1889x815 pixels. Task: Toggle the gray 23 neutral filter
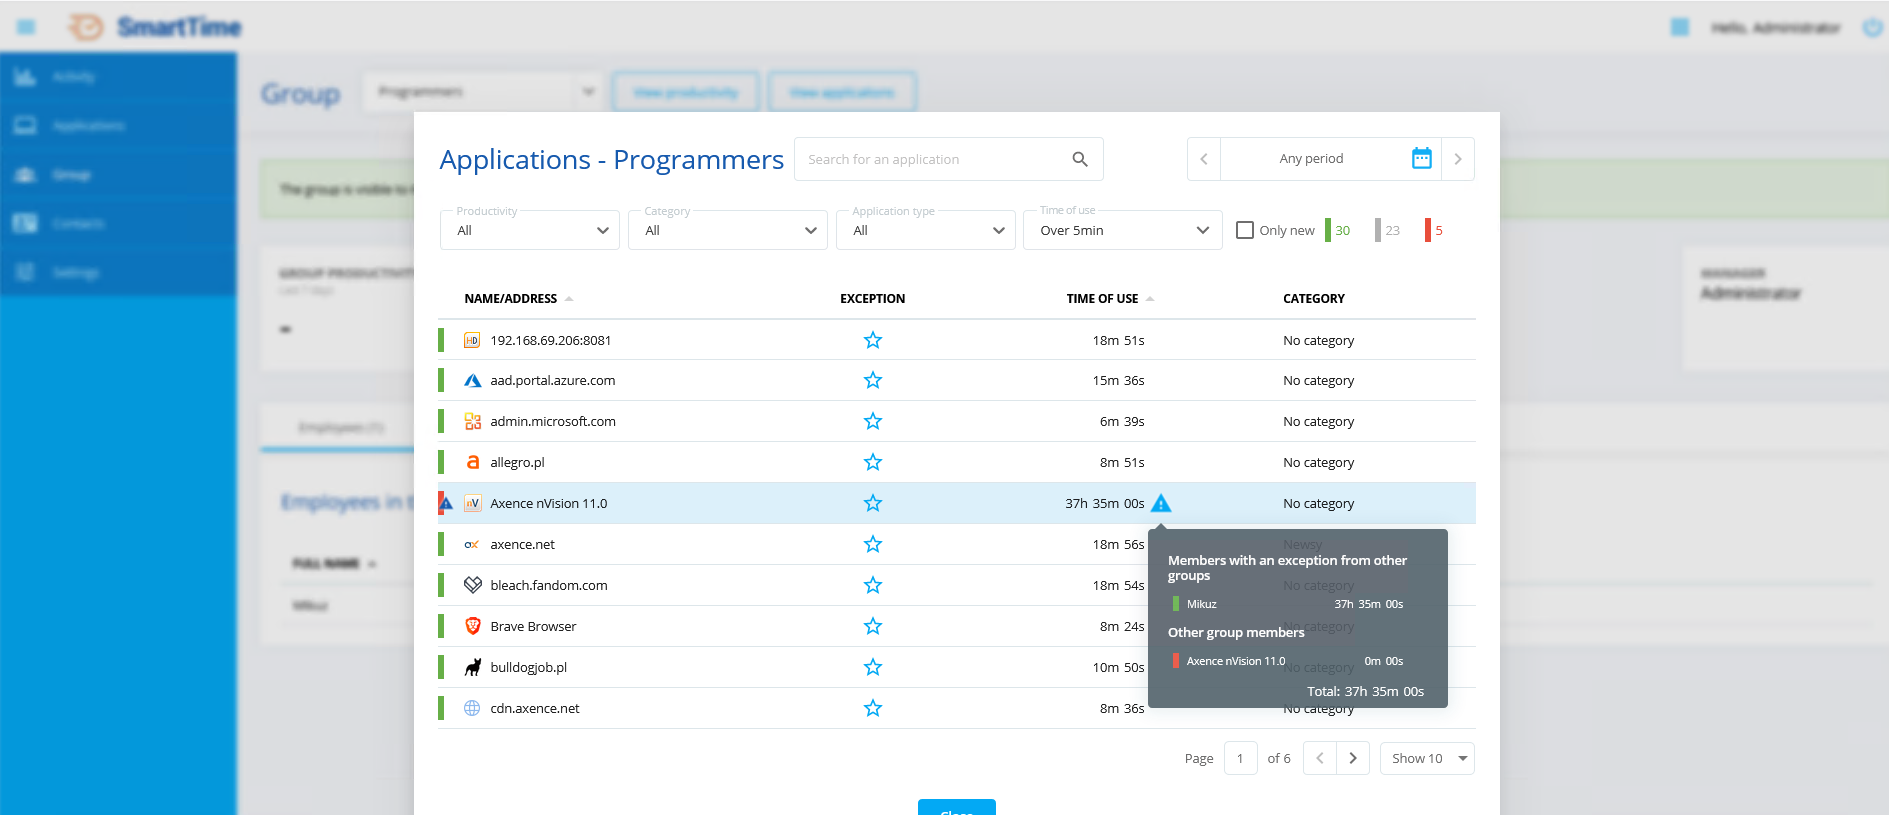(1387, 230)
